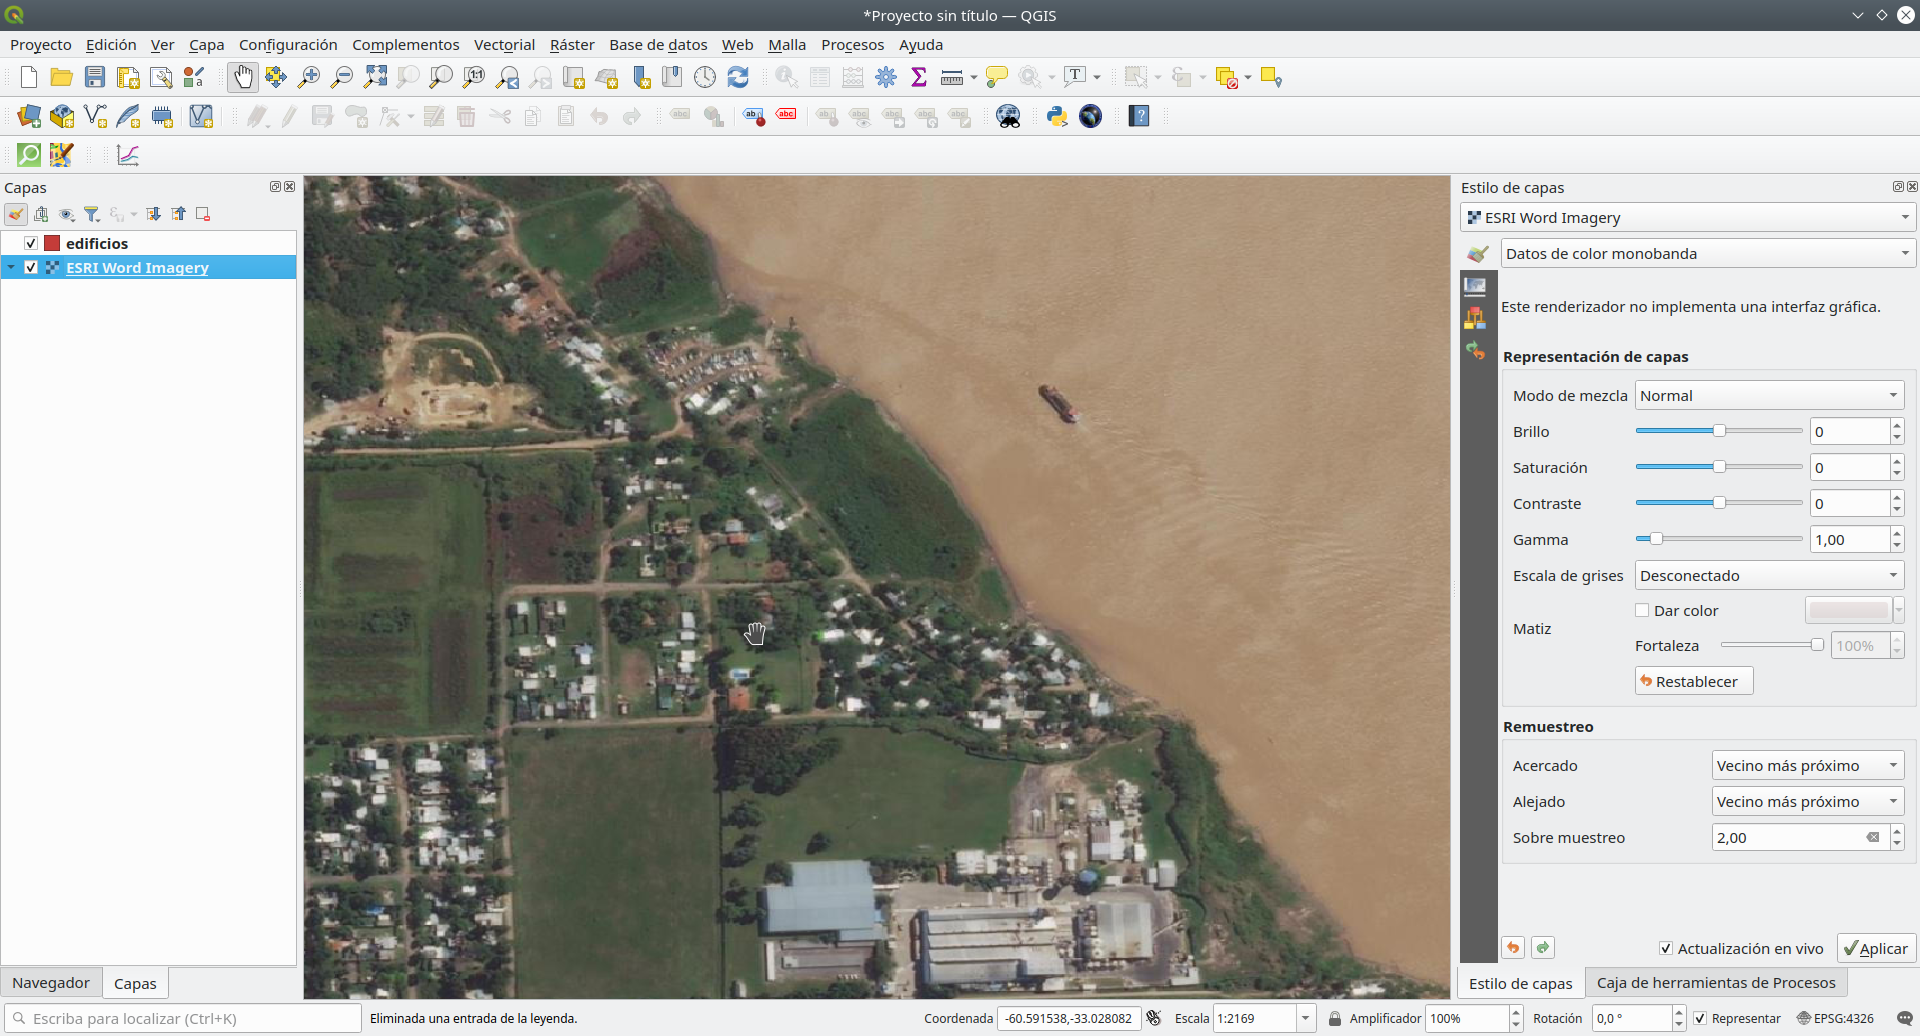Image resolution: width=1920 pixels, height=1036 pixels.
Task: Clear the Sobre muestreo value
Action: point(1873,837)
